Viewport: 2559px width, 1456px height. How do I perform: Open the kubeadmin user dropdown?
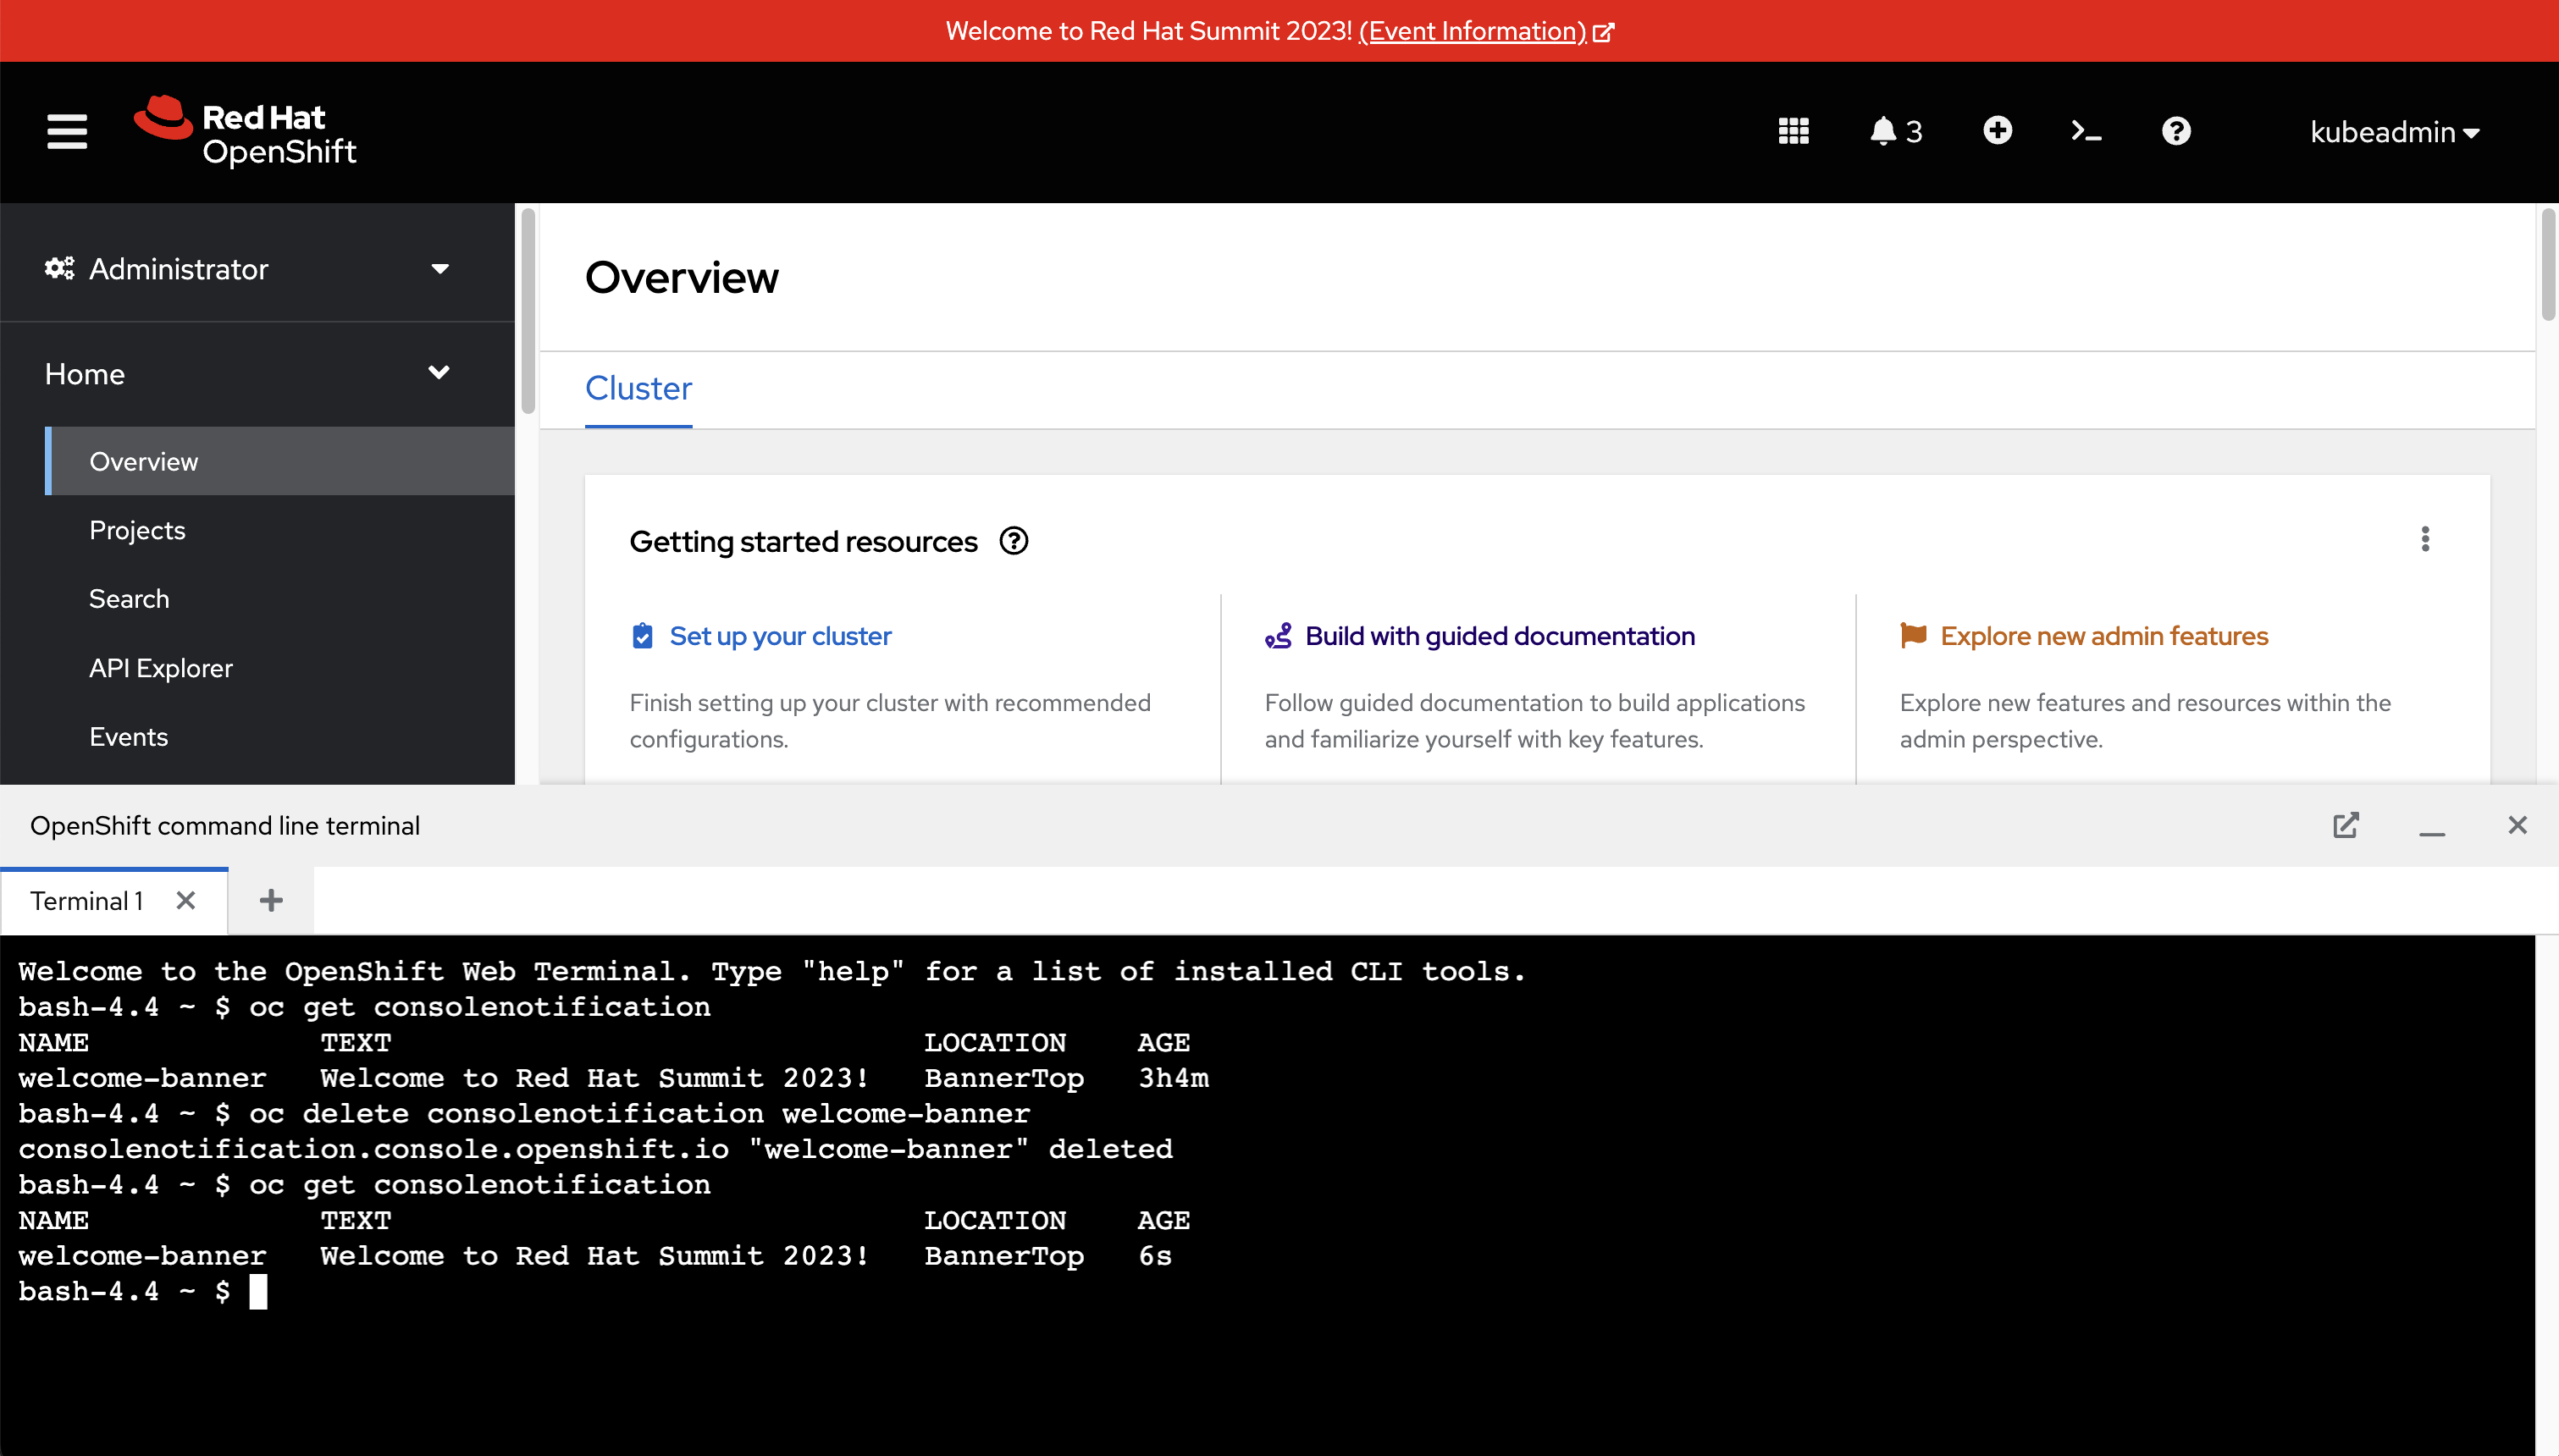click(x=2394, y=131)
